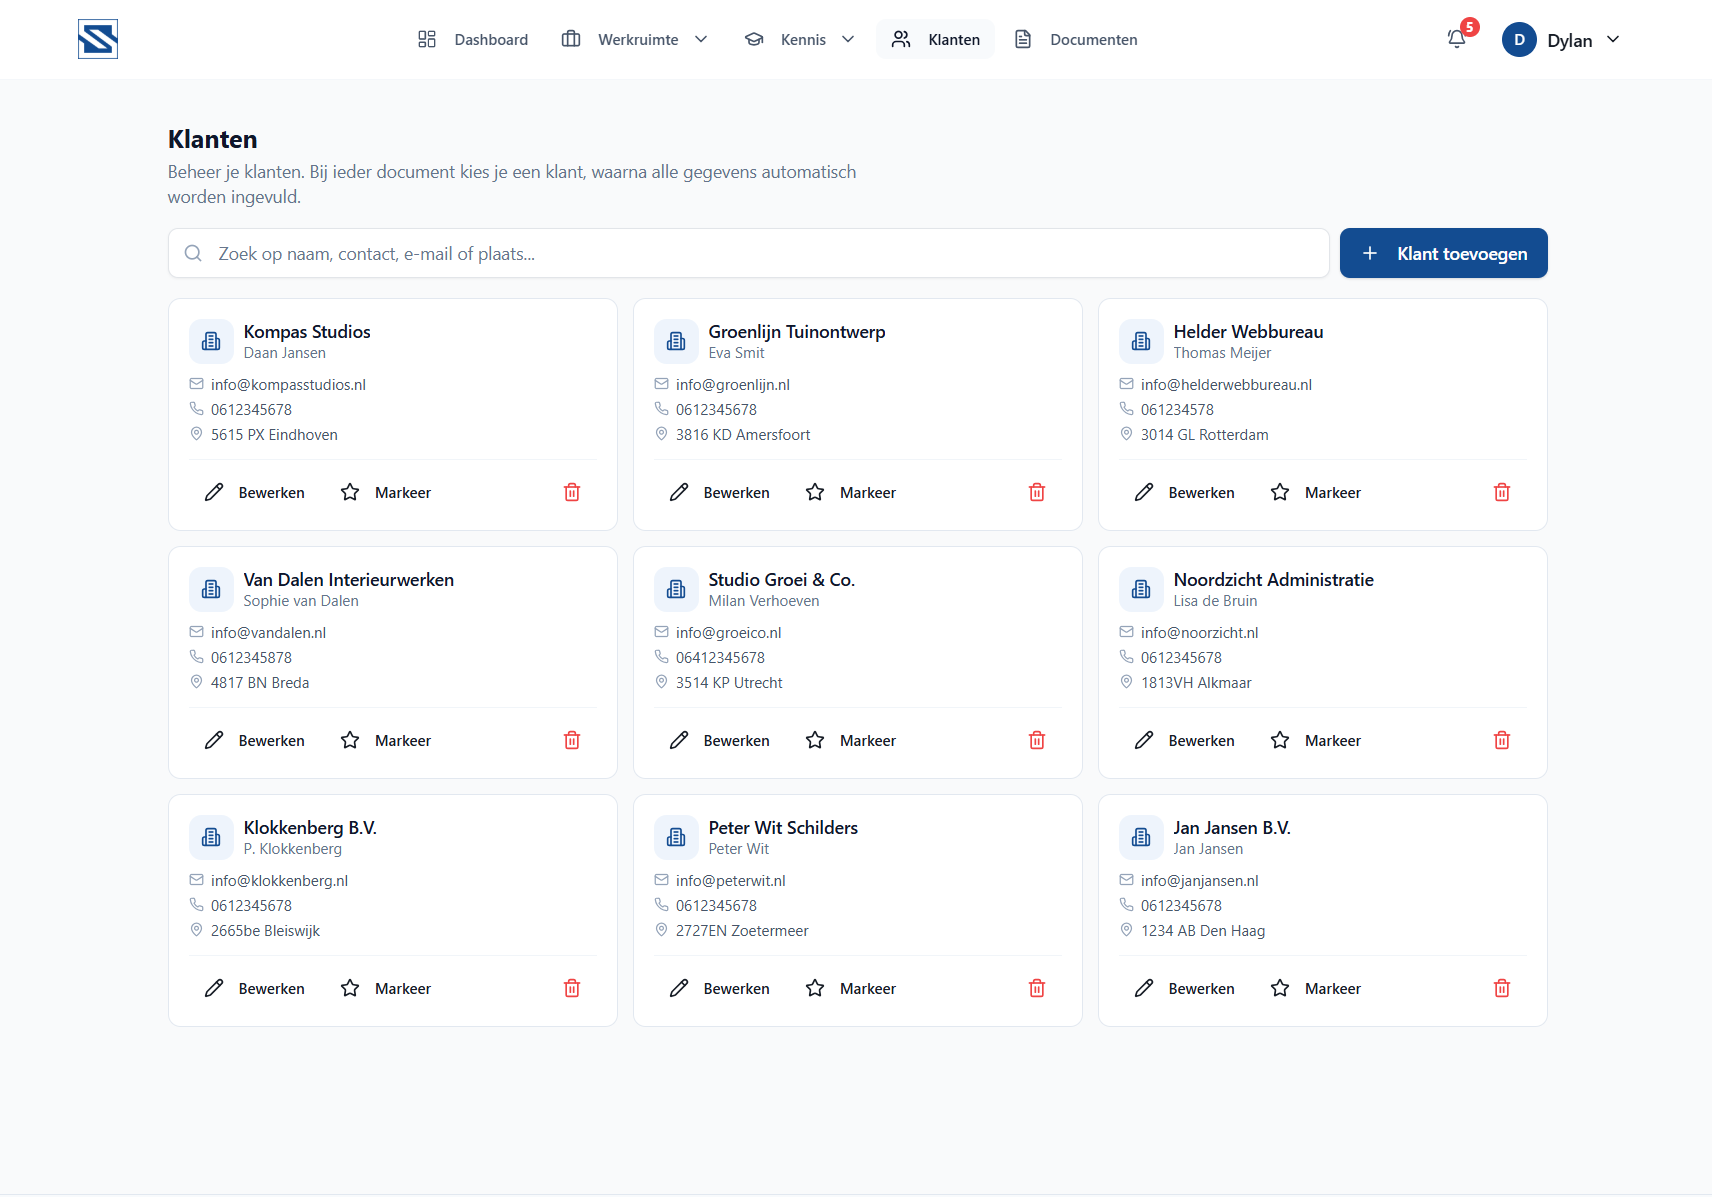Click Kompas Studios building icon
The image size is (1712, 1197).
[x=211, y=341]
